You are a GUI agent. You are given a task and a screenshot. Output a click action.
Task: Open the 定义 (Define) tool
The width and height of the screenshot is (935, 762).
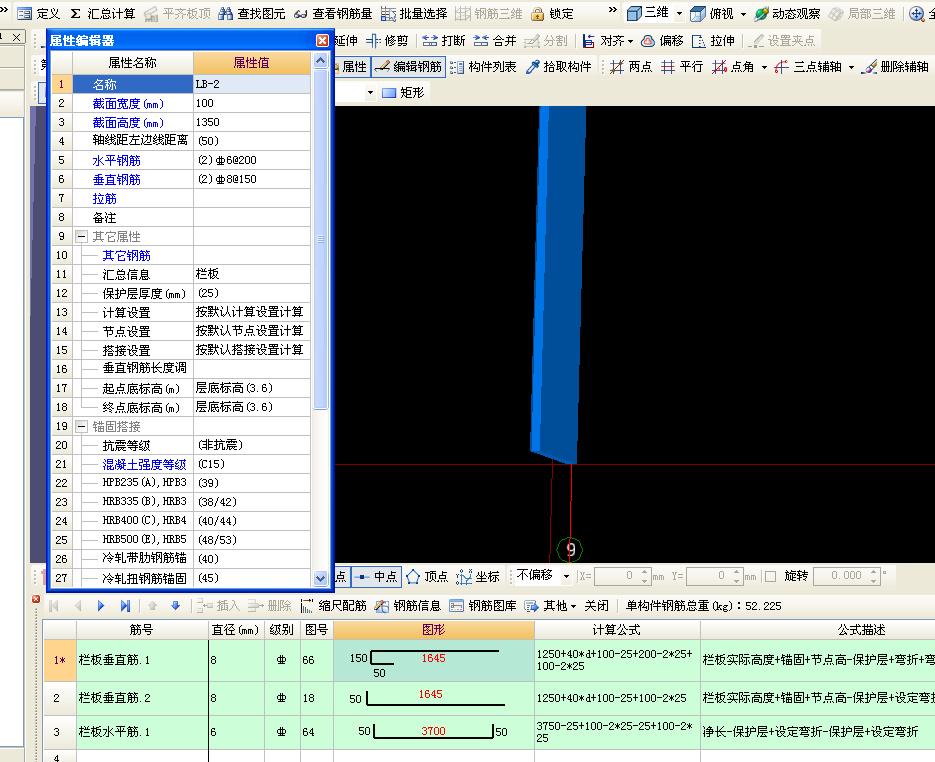[39, 13]
